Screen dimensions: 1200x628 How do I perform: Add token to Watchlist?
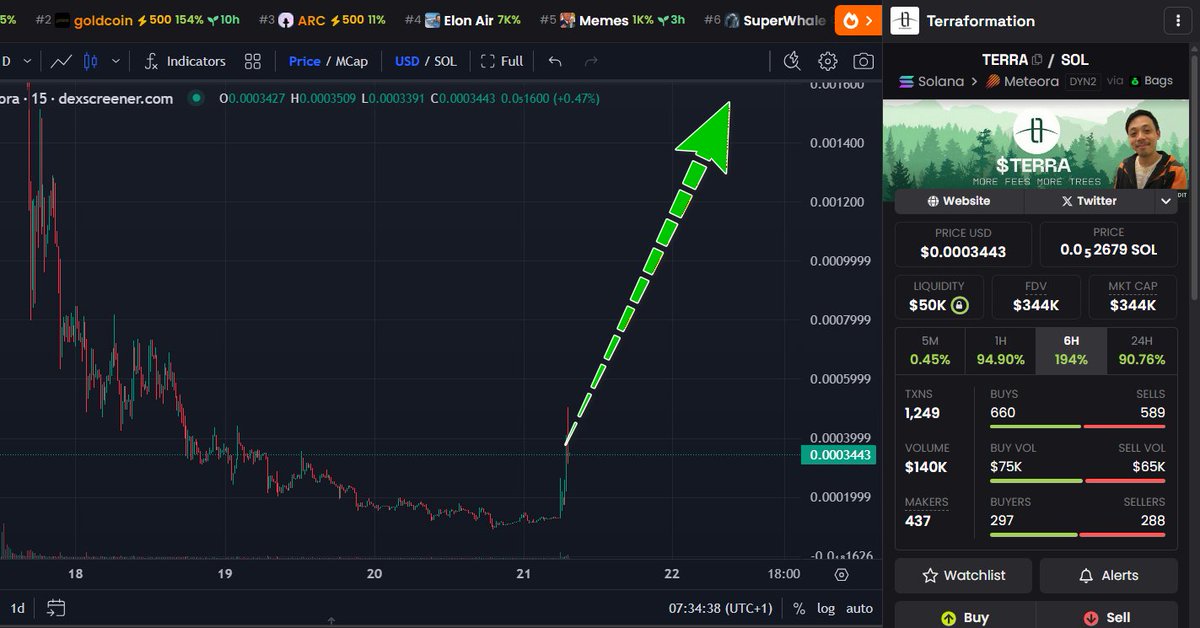click(964, 575)
